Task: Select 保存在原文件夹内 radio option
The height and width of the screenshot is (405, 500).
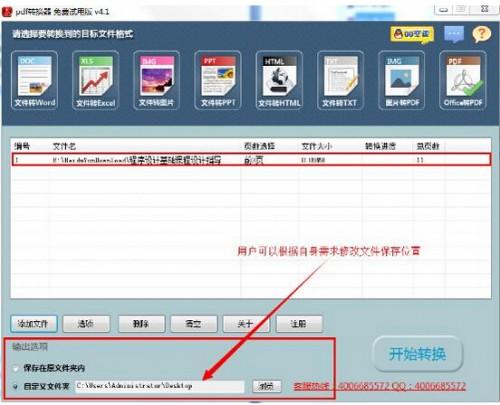Action: pos(15,369)
